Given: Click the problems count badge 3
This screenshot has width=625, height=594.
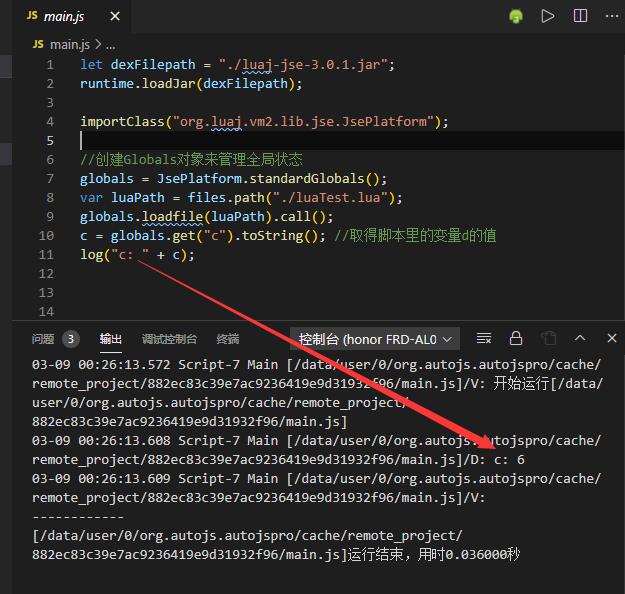Looking at the screenshot, I should tap(71, 339).
